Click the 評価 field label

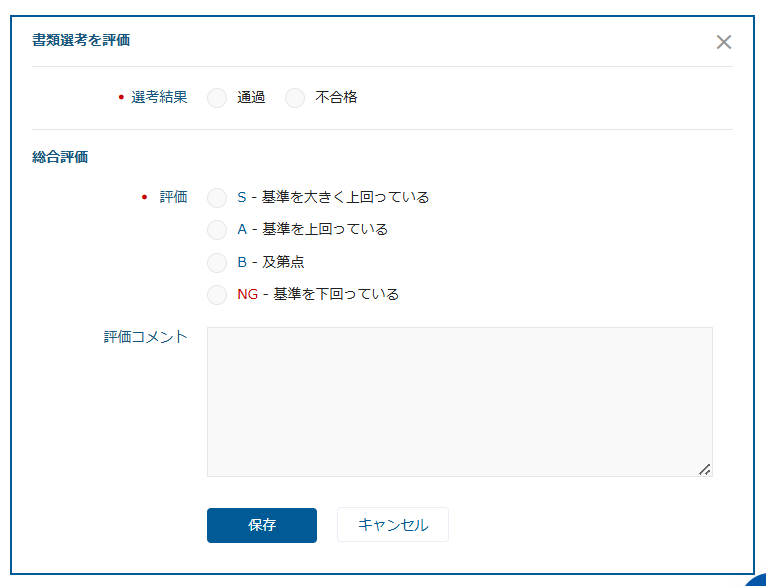(x=173, y=197)
